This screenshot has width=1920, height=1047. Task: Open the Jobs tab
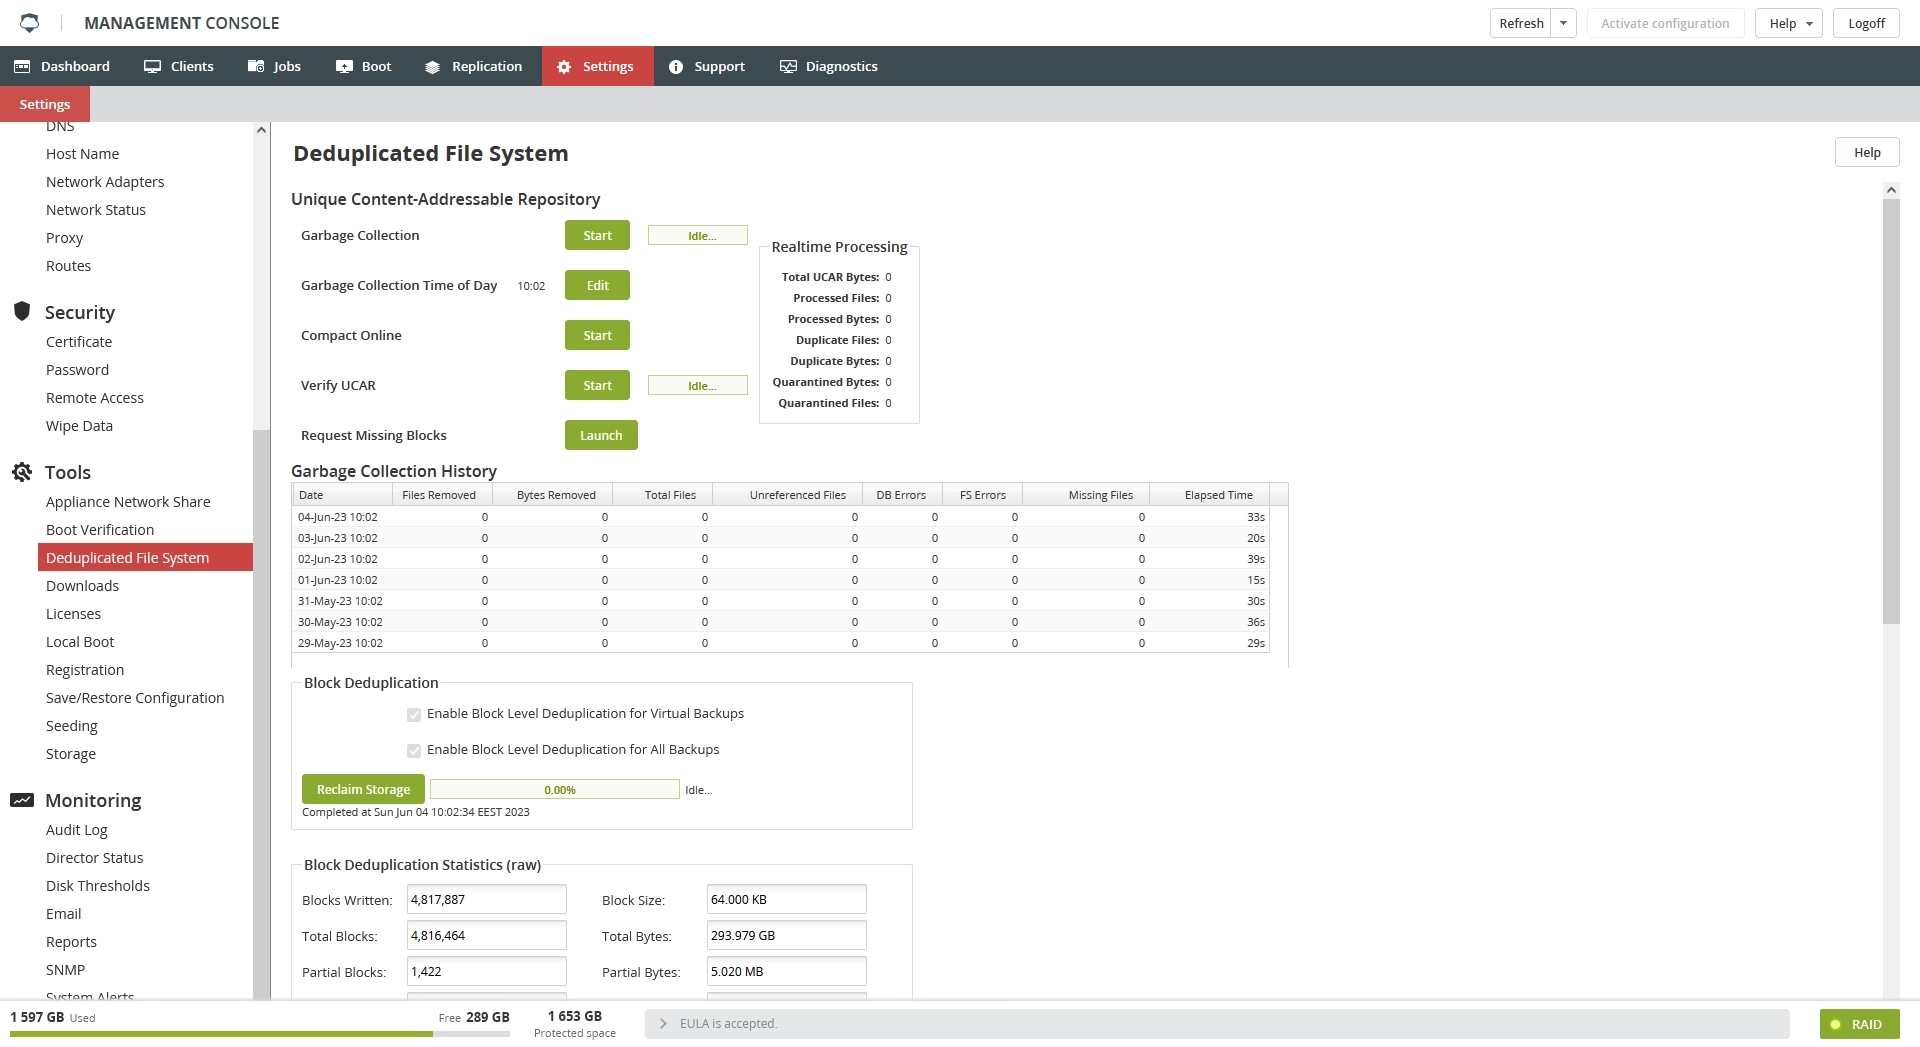click(274, 66)
